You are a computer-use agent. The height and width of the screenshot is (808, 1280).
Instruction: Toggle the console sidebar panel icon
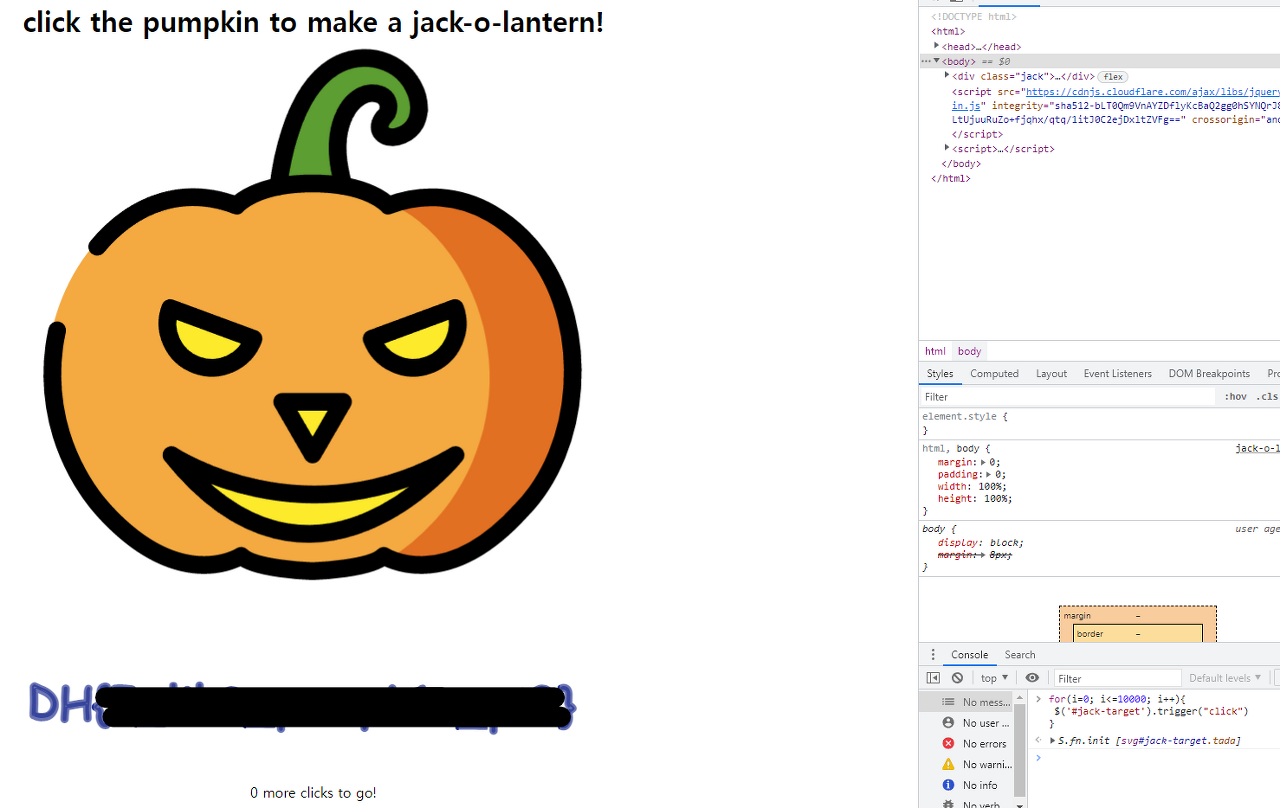pos(933,678)
